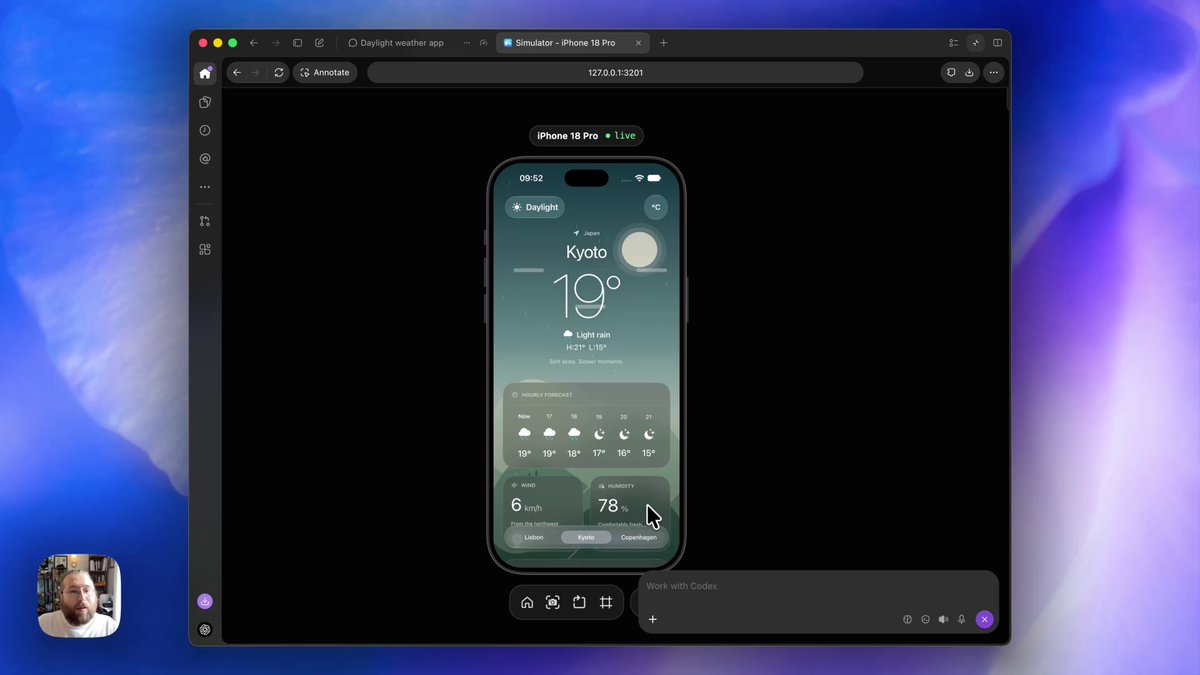This screenshot has height=675, width=1200.
Task: Open a new tab with the plus button
Action: [x=663, y=43]
